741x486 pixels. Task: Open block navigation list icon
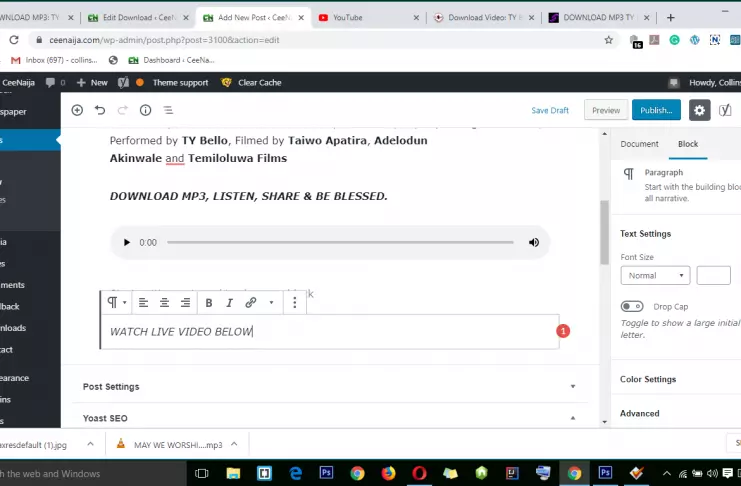[x=168, y=110]
